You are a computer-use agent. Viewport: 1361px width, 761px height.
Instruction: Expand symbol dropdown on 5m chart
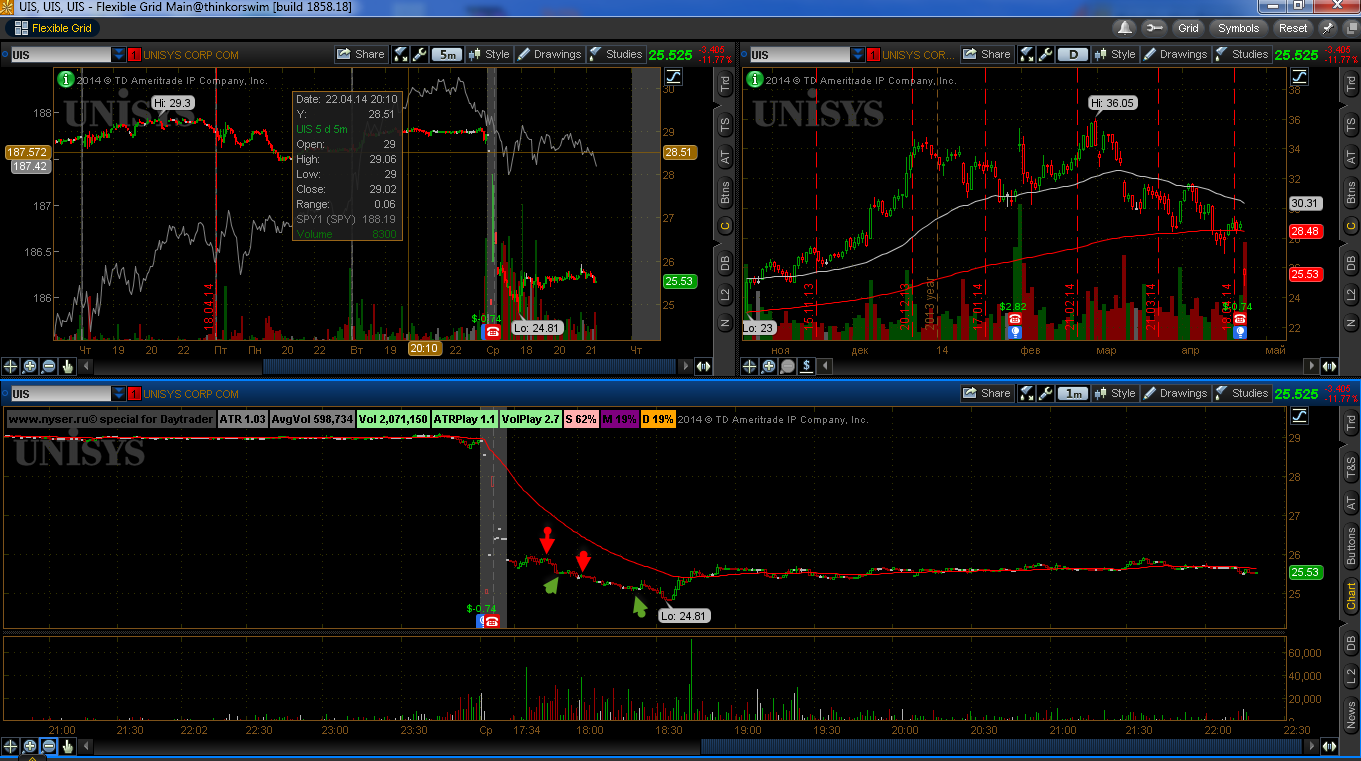click(x=119, y=54)
